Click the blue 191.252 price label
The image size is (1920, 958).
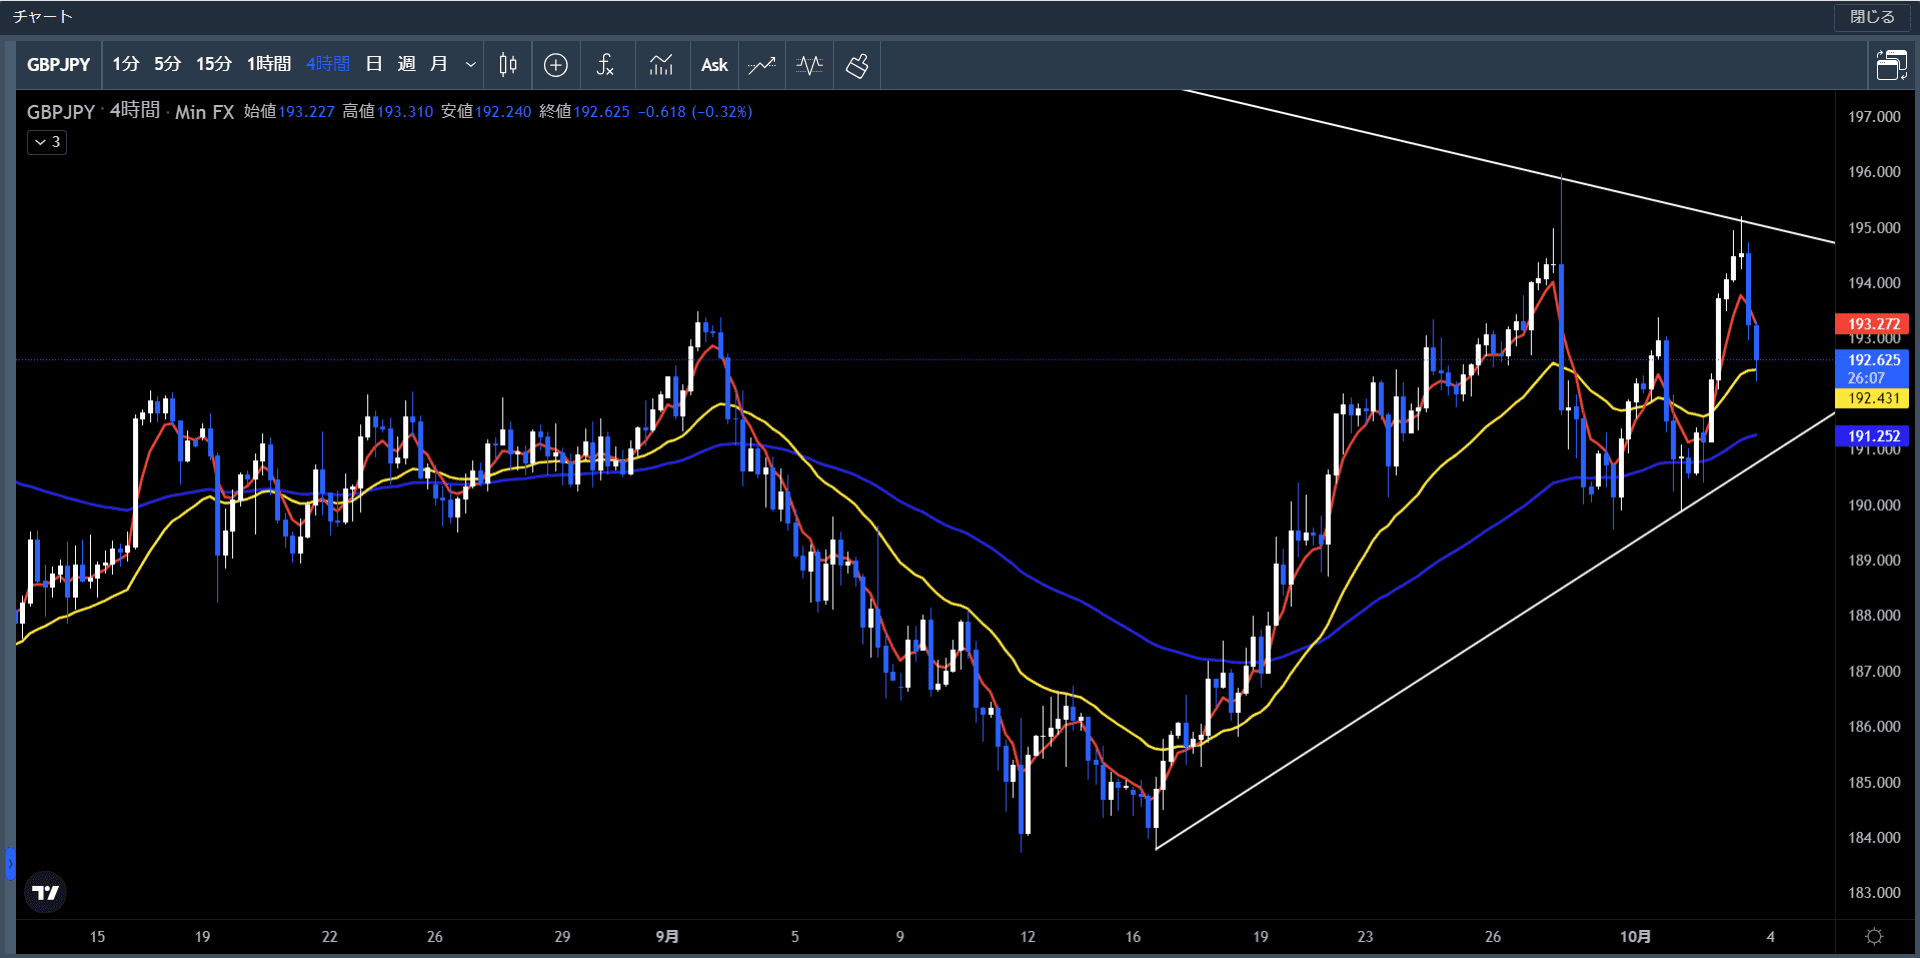1872,436
